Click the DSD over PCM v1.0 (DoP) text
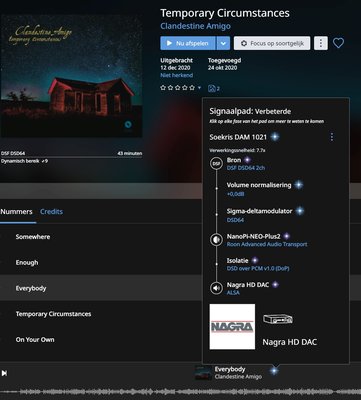The height and width of the screenshot is (400, 361). [x=258, y=268]
